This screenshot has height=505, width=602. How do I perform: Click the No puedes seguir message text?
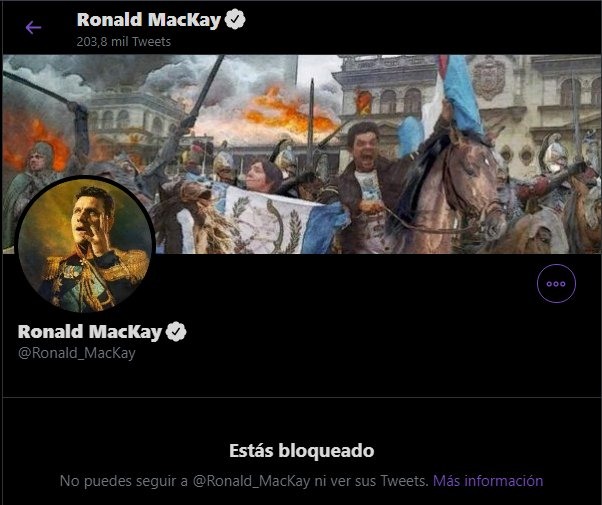(x=244, y=481)
